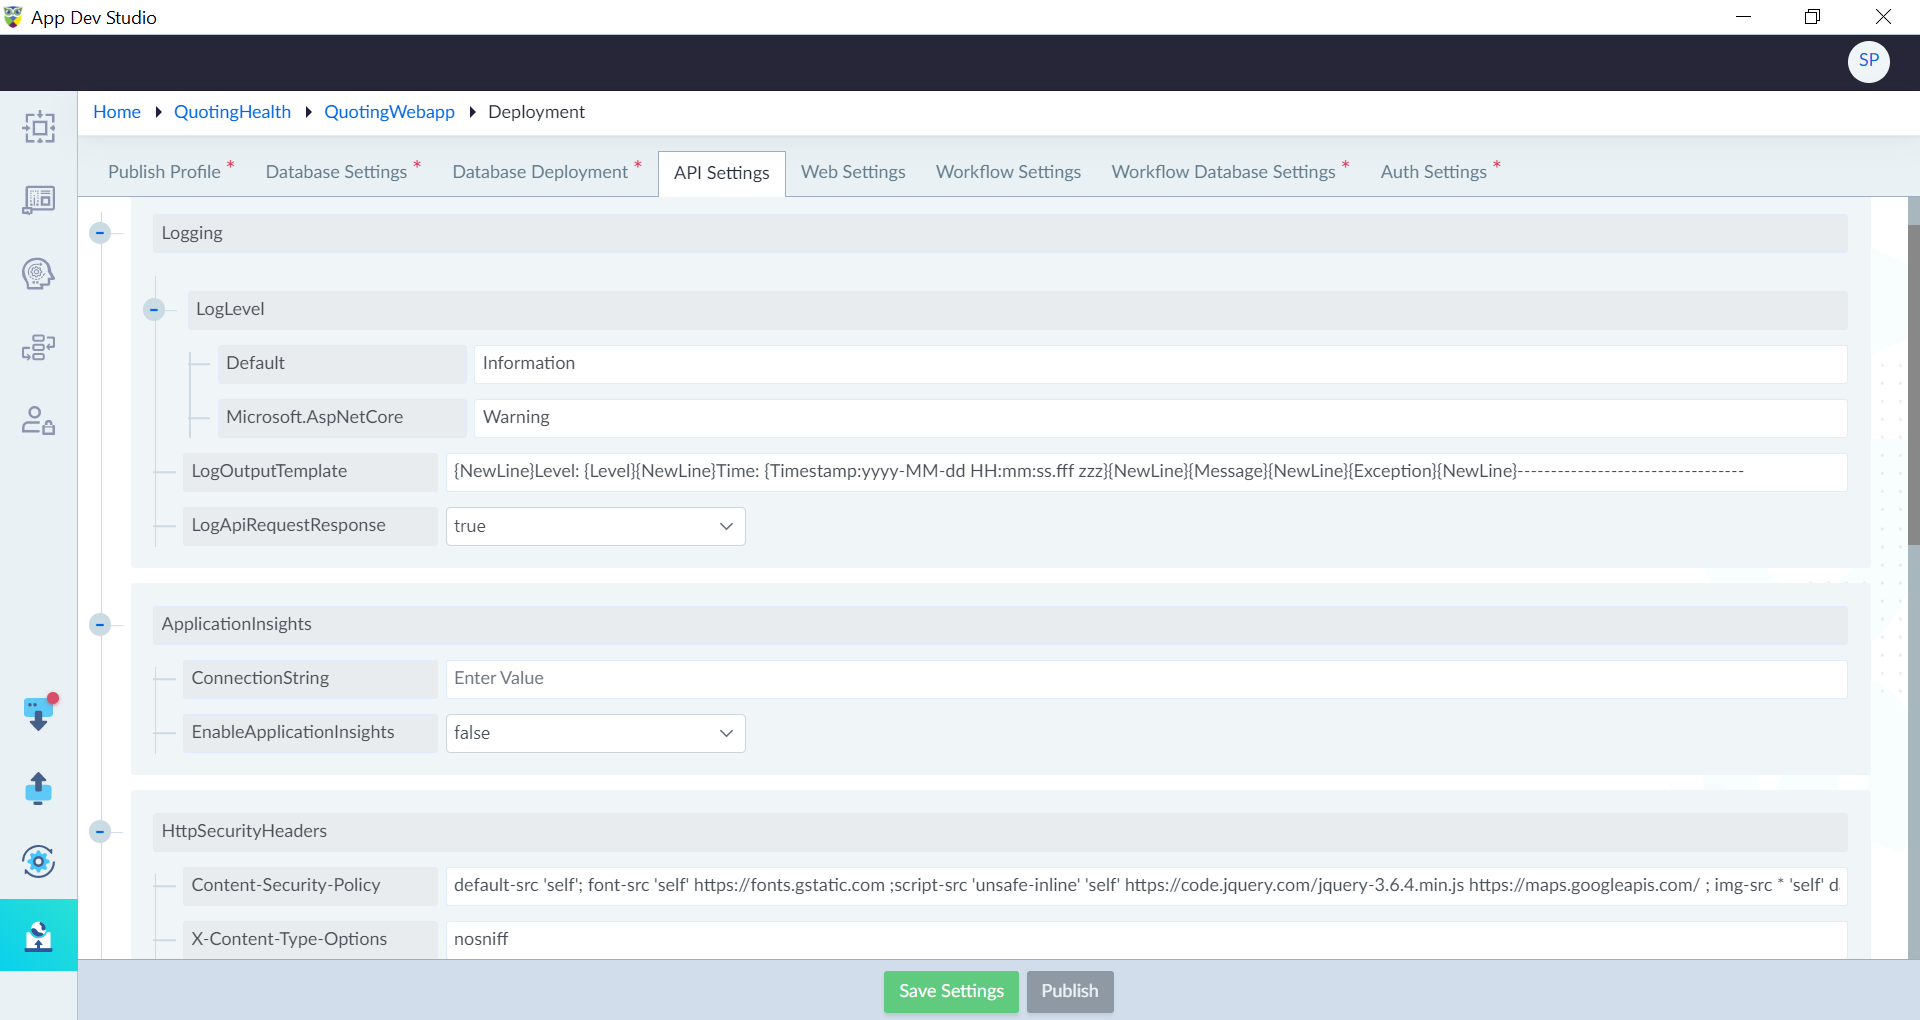1920x1020 pixels.
Task: Open the sidebar page layout icon
Action: pos(39,200)
